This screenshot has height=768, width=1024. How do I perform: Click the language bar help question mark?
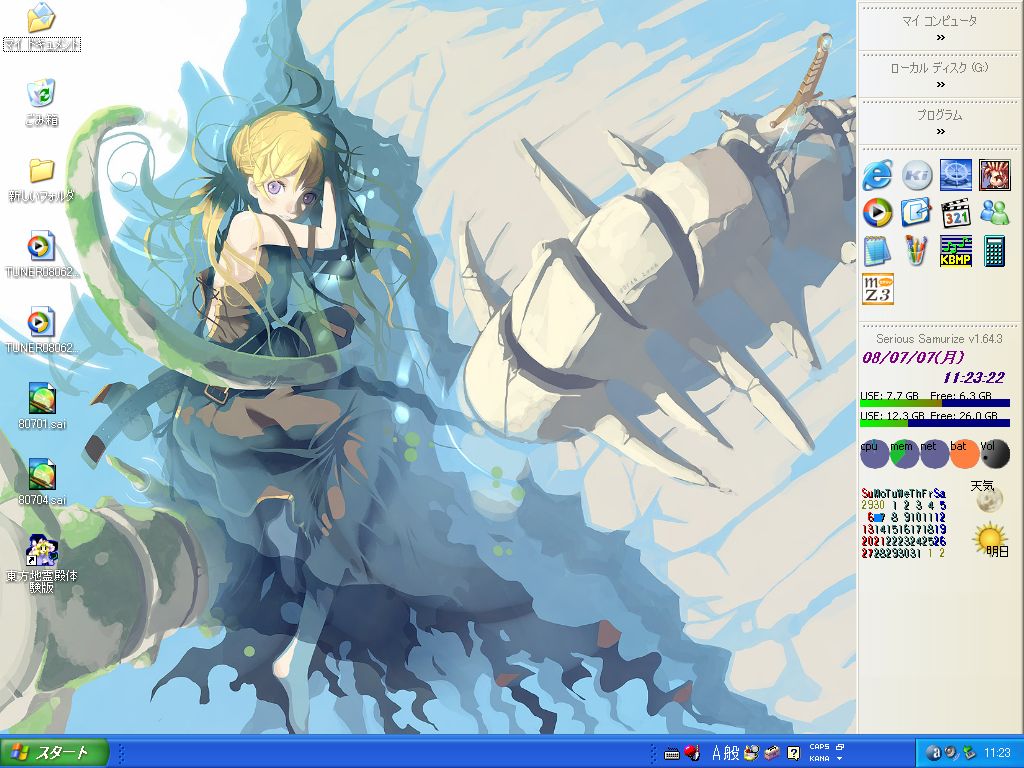pyautogui.click(x=793, y=753)
